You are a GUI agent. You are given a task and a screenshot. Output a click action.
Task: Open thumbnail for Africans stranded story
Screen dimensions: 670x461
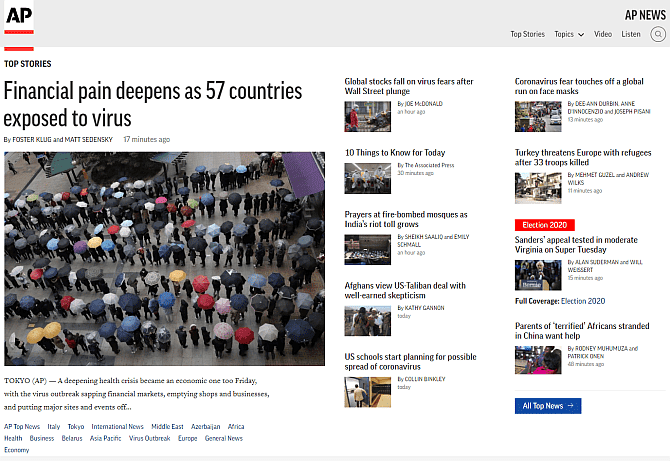[x=538, y=360]
